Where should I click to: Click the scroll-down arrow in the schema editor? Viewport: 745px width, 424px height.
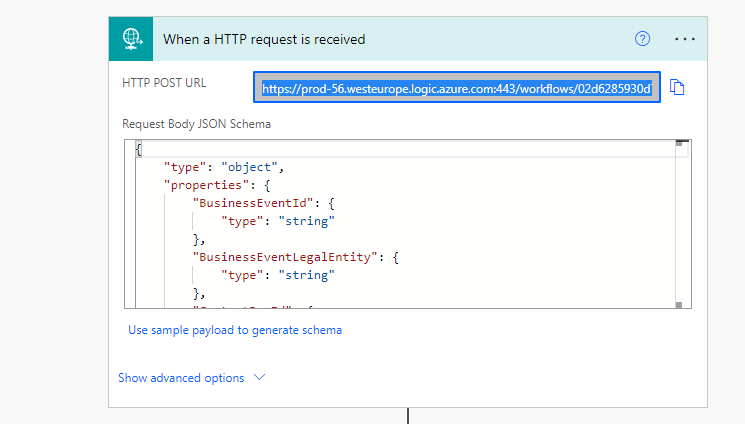pyautogui.click(x=679, y=304)
